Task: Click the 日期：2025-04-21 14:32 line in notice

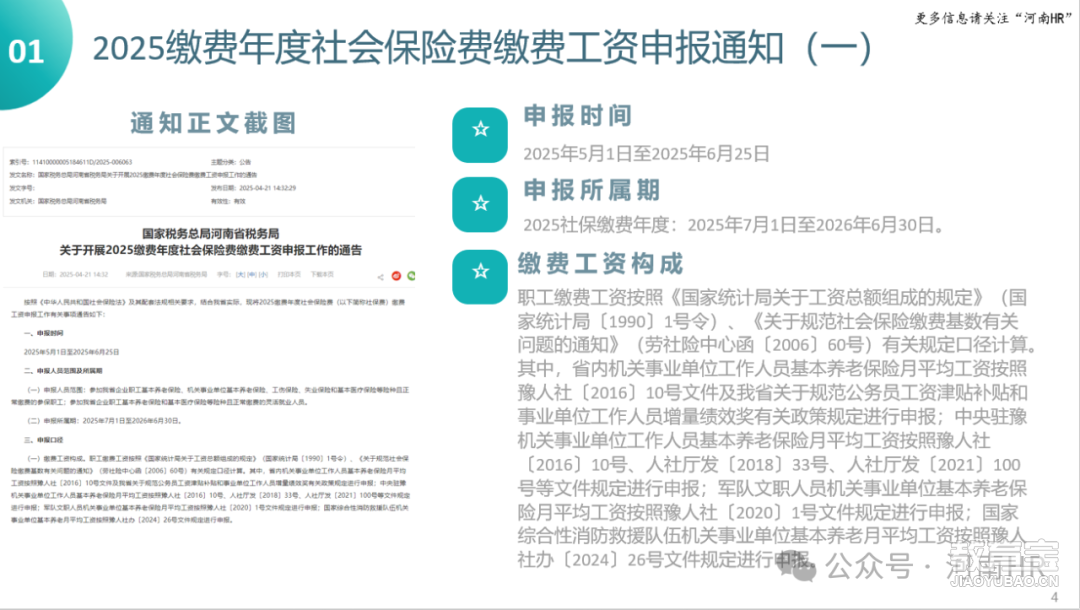Action: click(75, 275)
